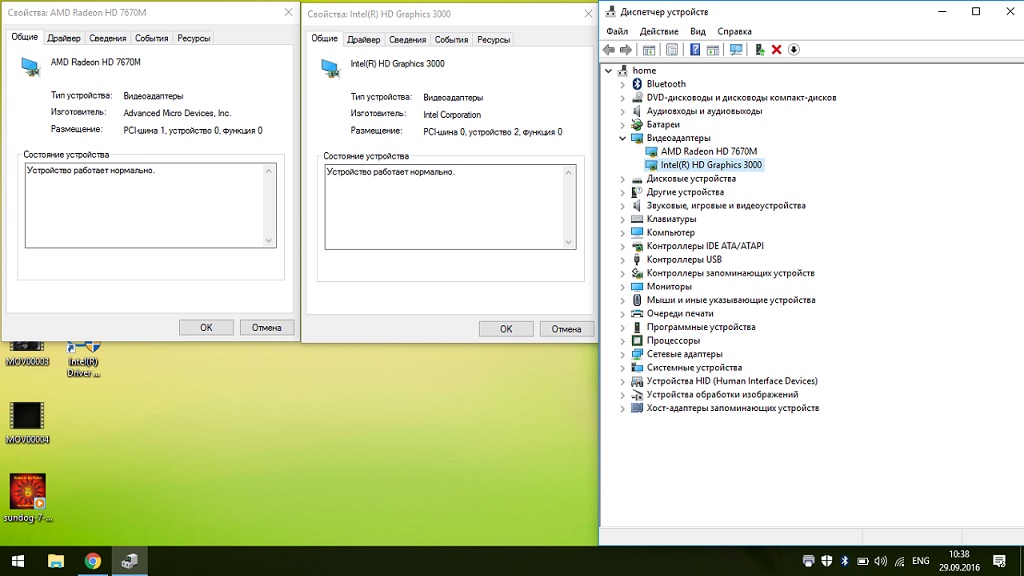Open the Справка menu

[x=734, y=31]
